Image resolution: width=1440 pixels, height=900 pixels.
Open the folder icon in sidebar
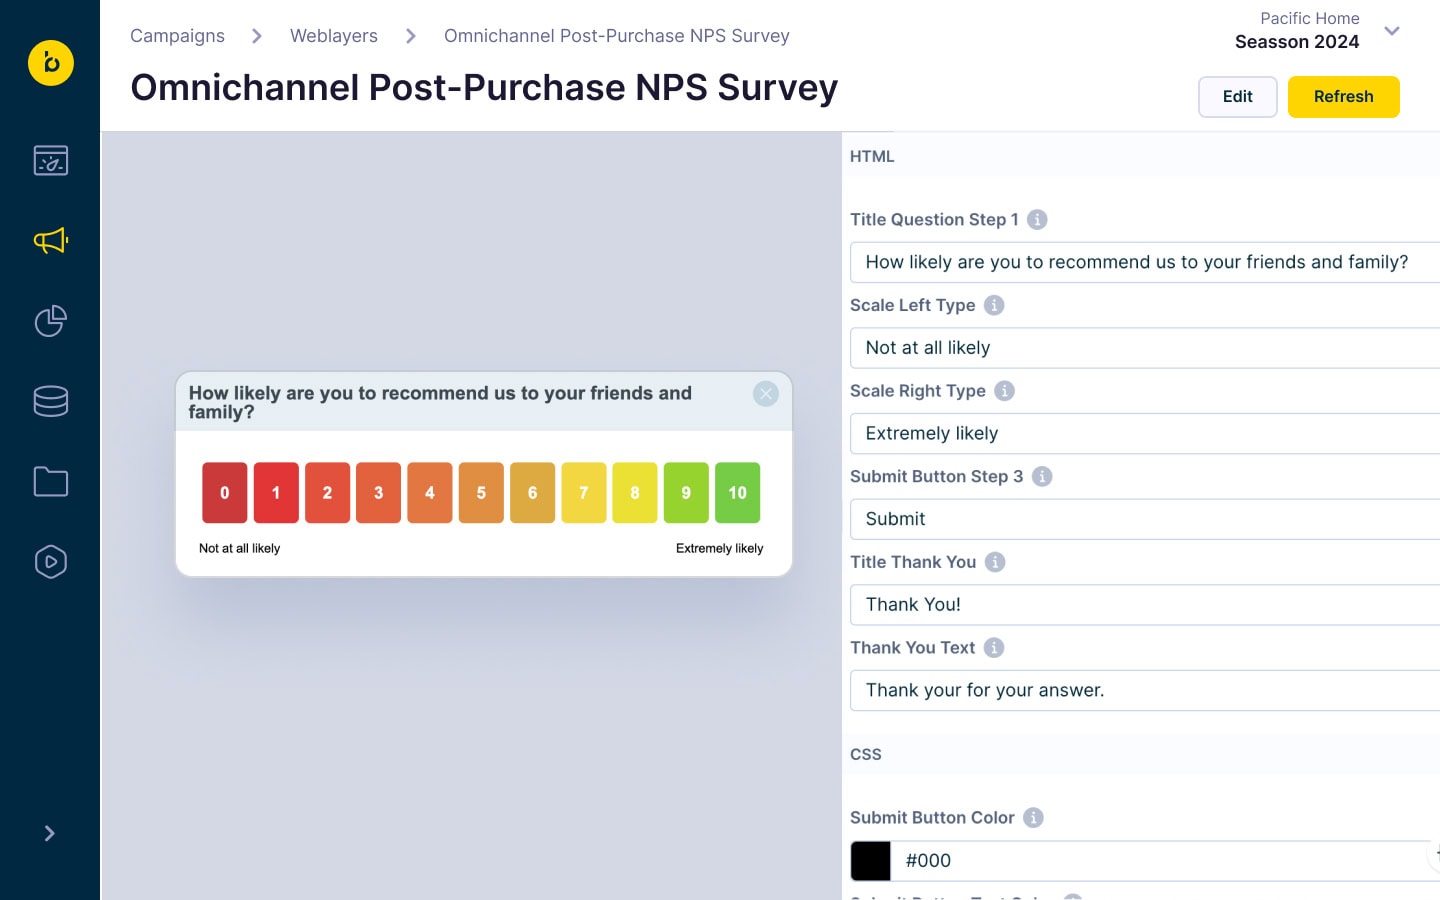click(x=51, y=482)
